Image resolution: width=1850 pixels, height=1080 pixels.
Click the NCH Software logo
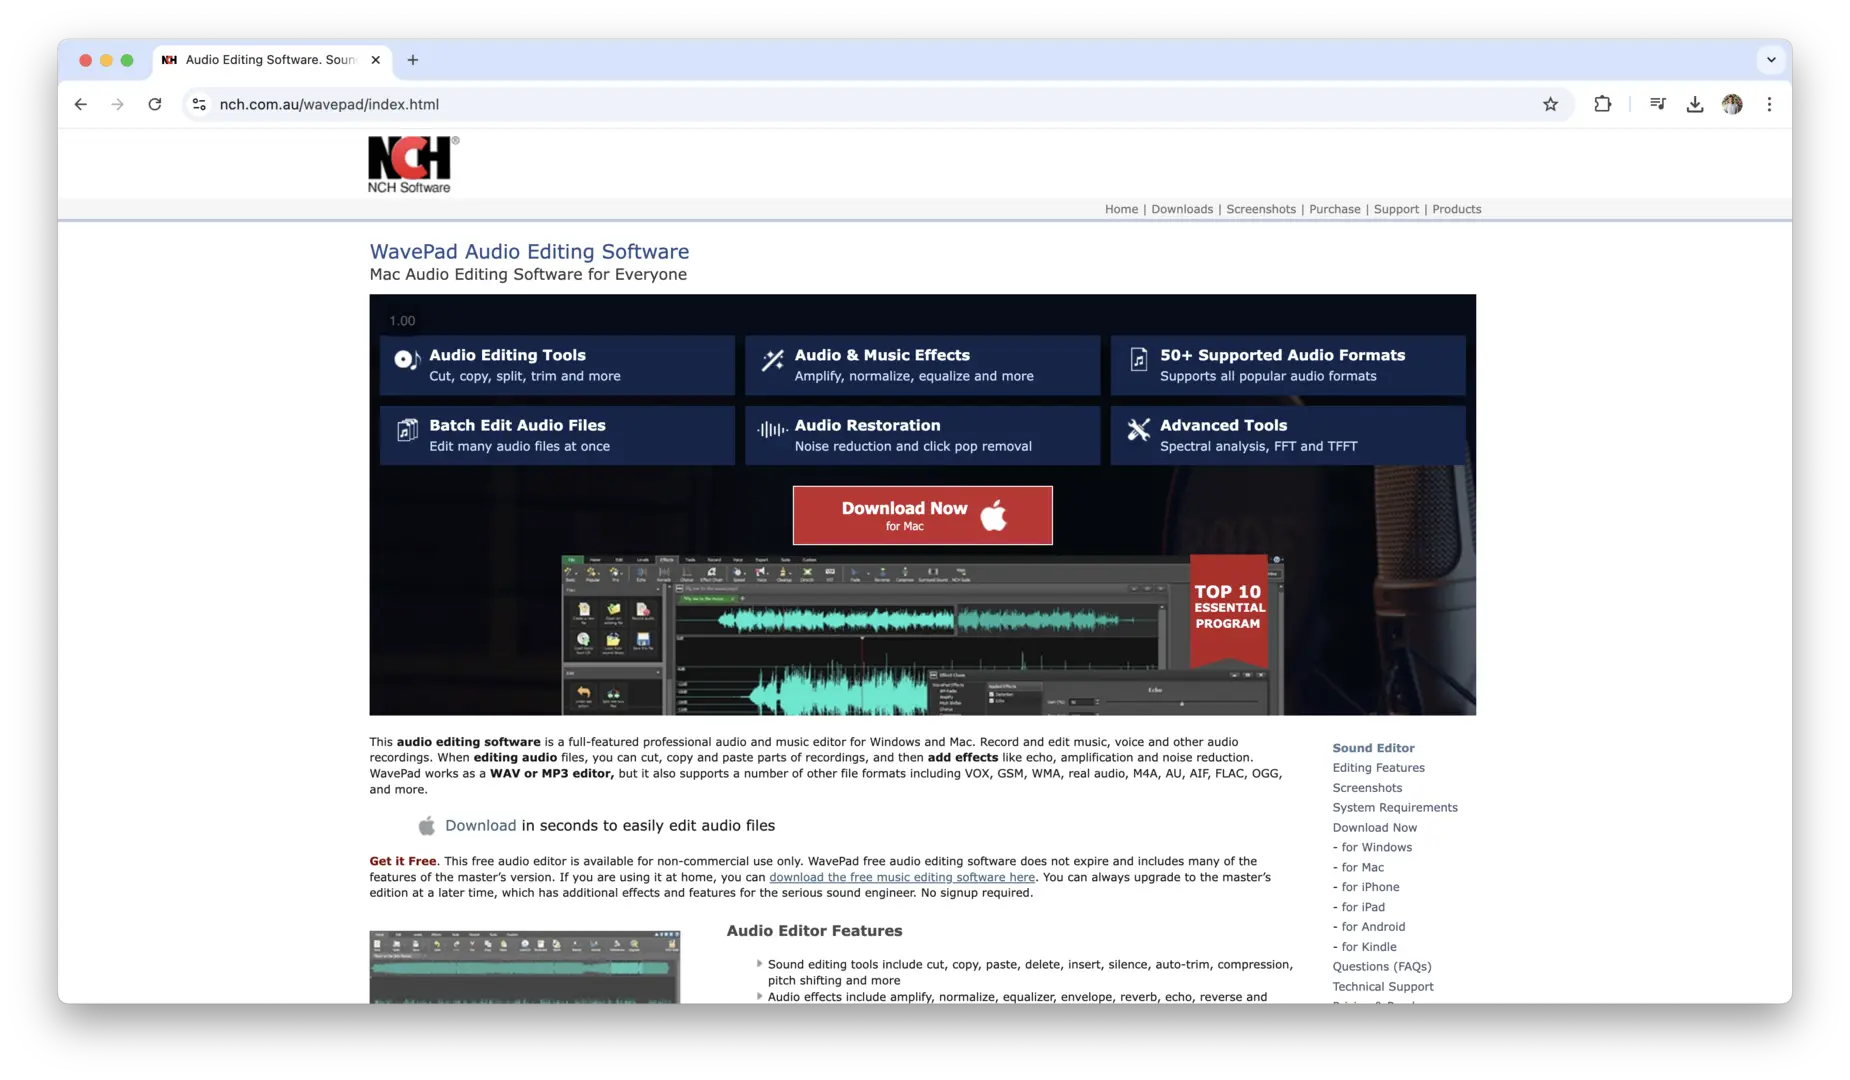point(413,165)
